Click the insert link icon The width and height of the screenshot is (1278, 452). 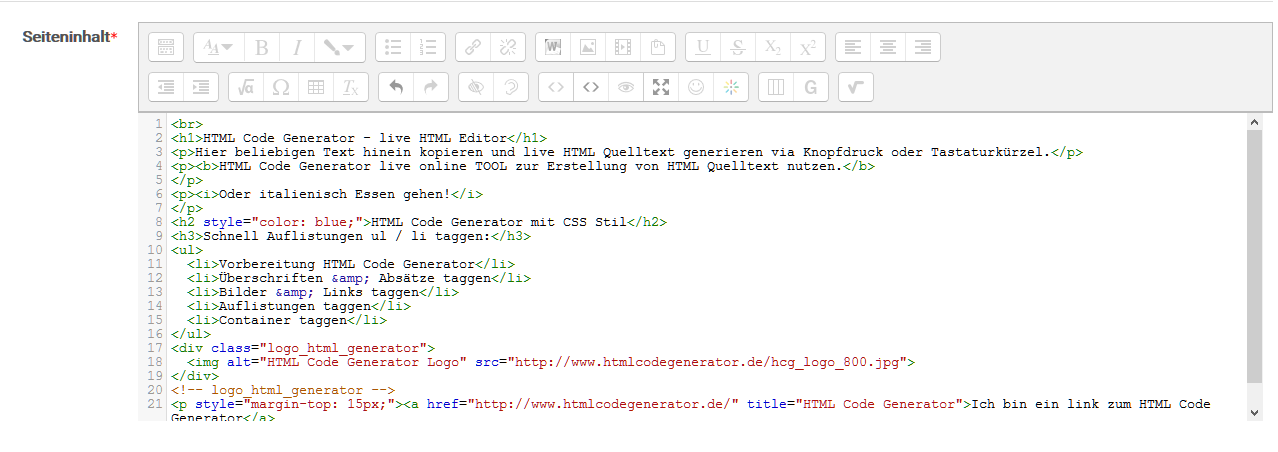pyautogui.click(x=474, y=47)
